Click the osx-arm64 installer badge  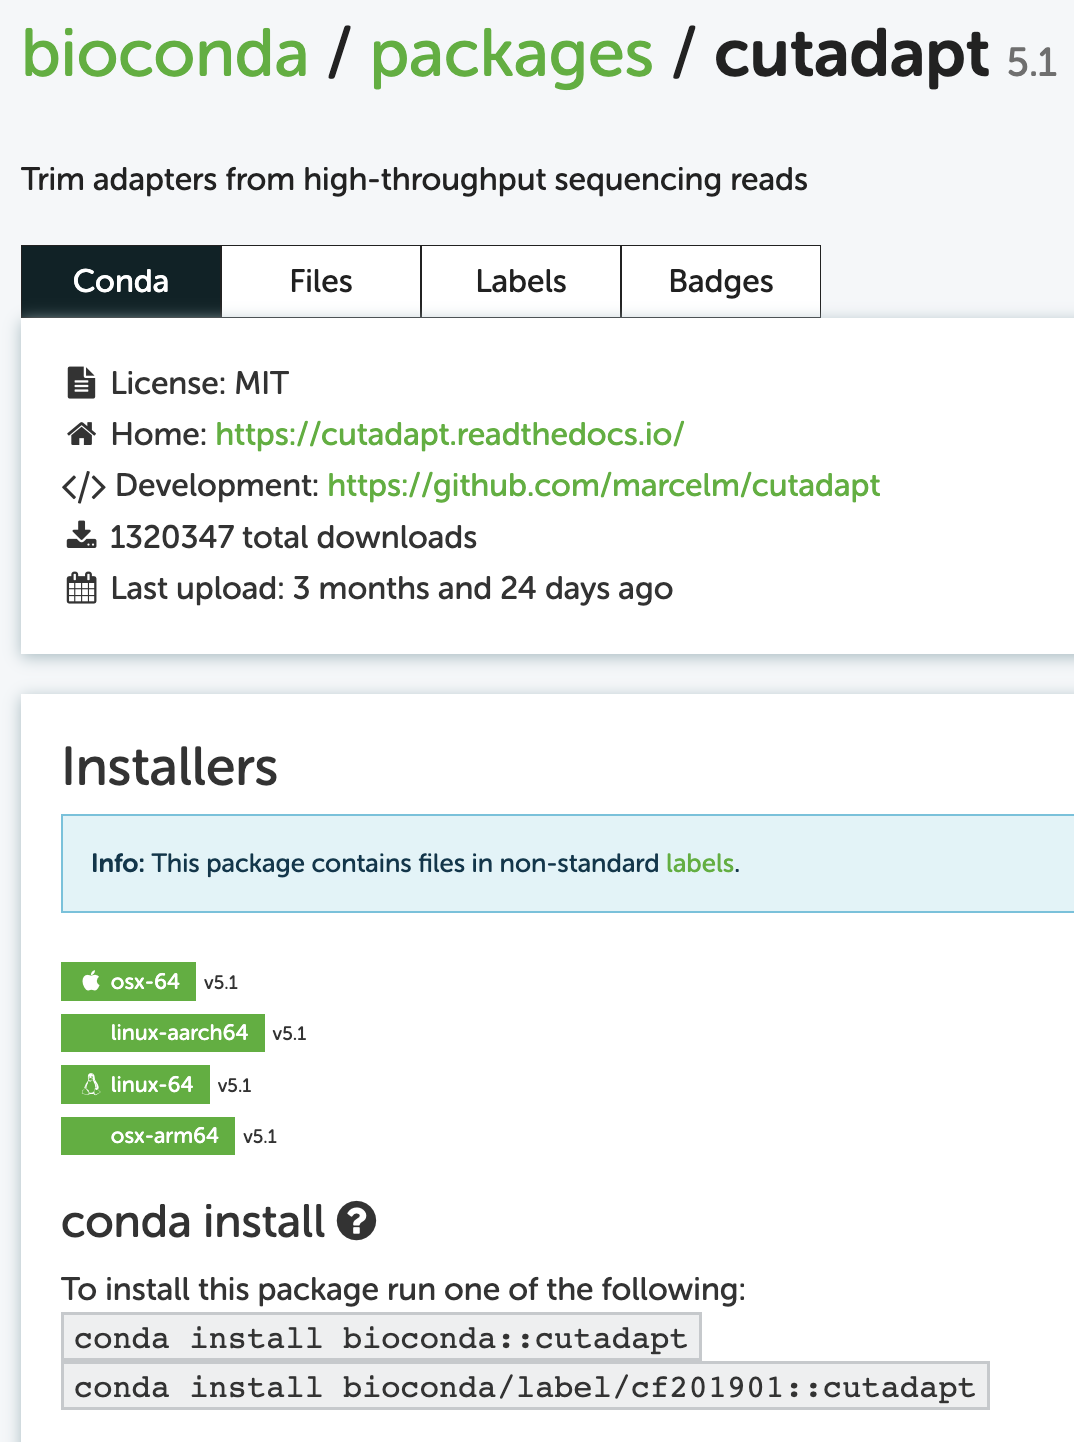point(148,1136)
